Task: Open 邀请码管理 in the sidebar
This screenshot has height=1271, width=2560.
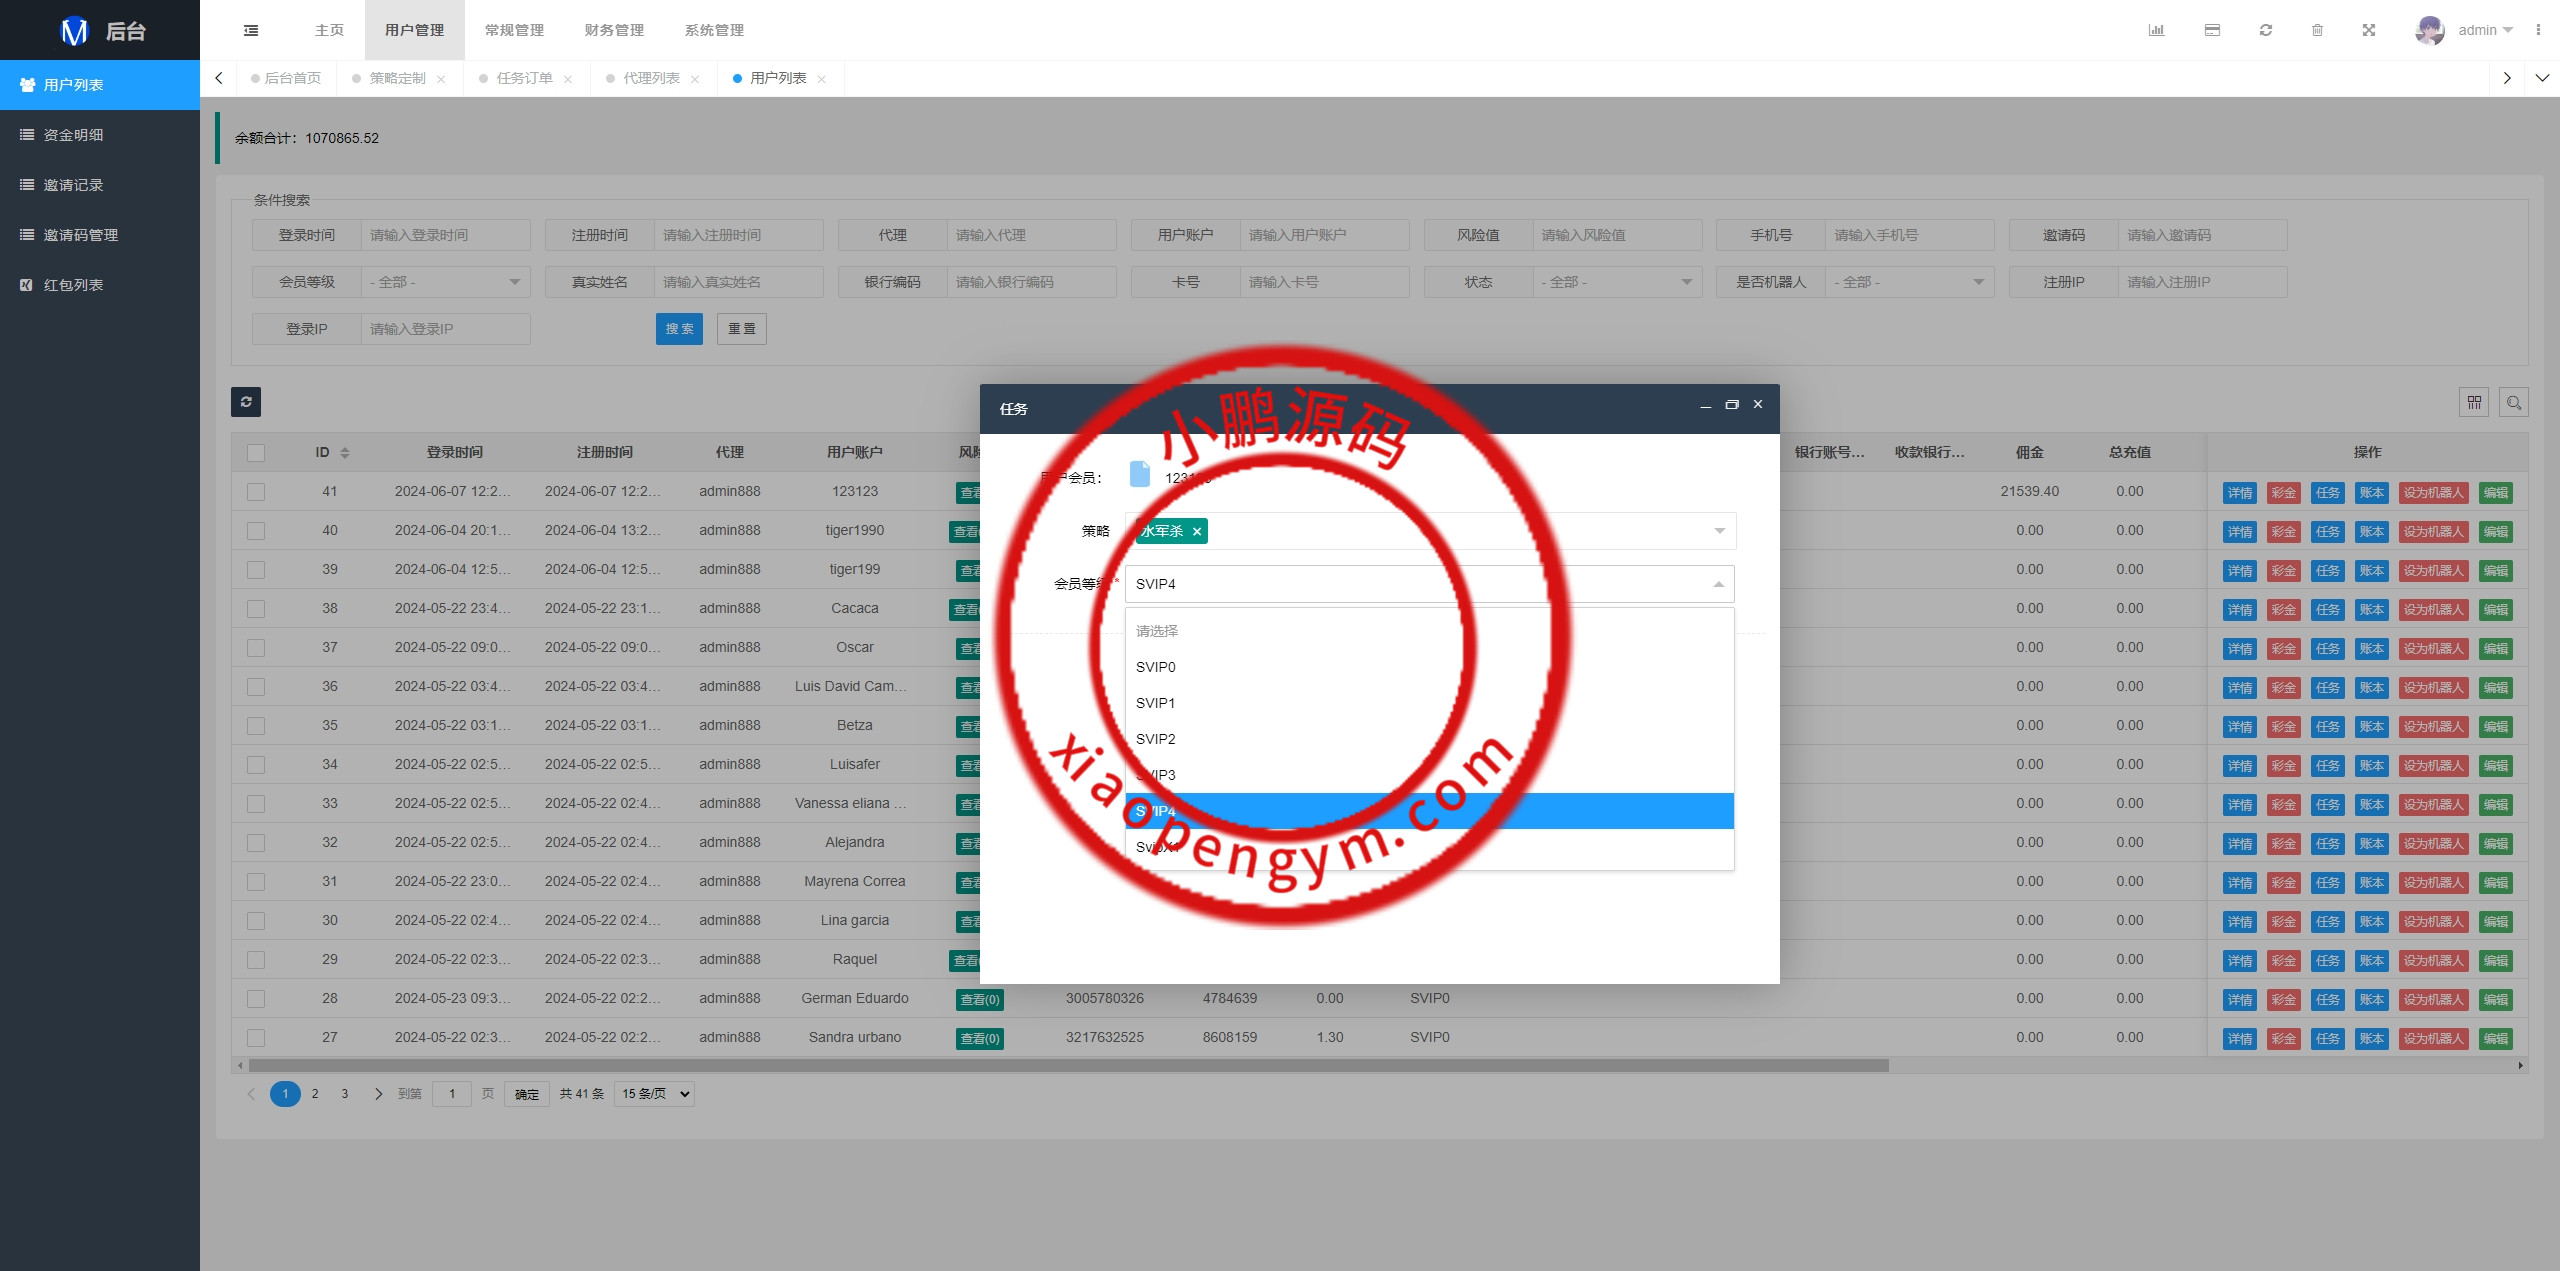Action: click(x=80, y=235)
